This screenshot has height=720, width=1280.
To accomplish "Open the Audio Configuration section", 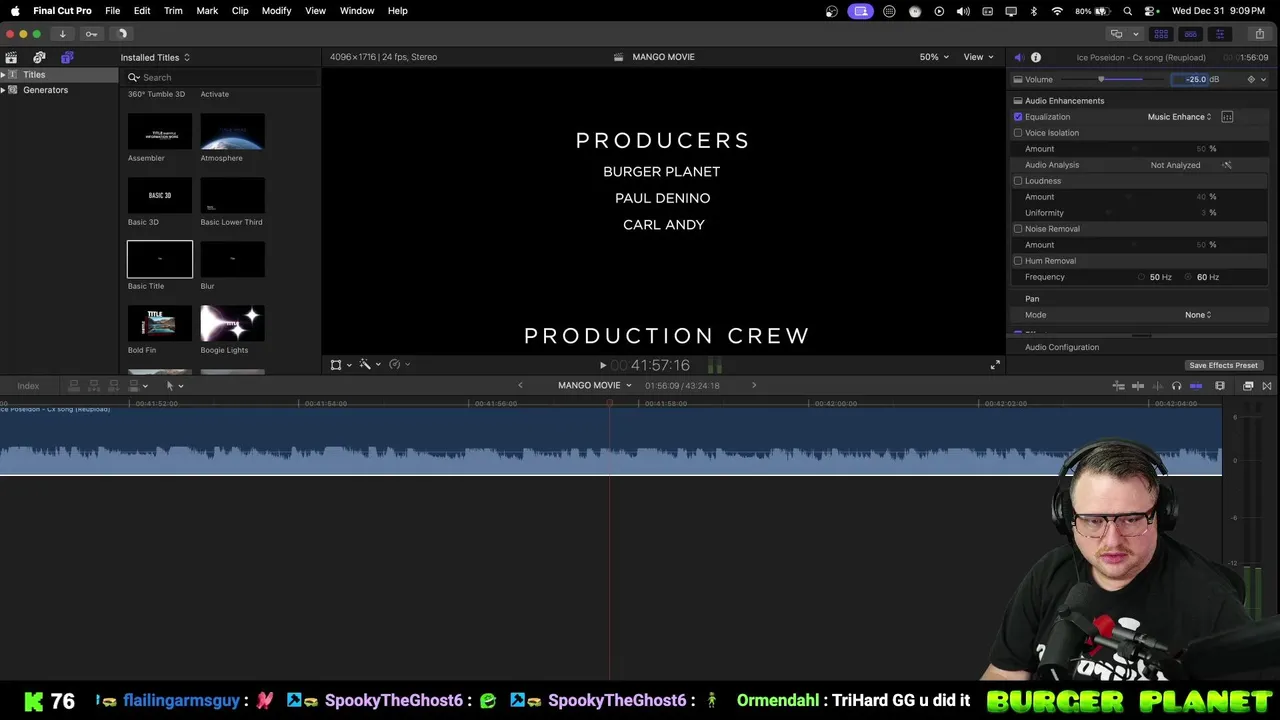I will [x=1062, y=347].
